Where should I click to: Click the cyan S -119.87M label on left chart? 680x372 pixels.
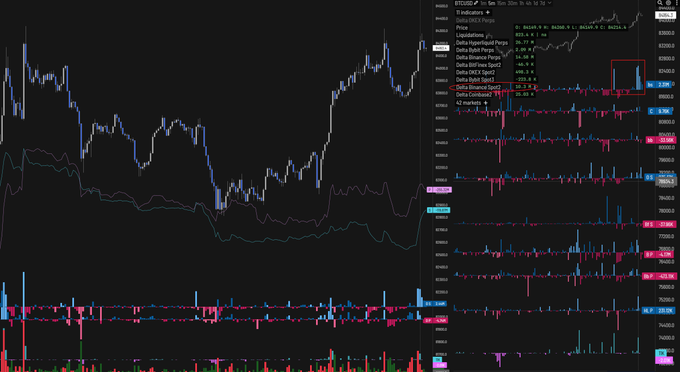[438, 210]
